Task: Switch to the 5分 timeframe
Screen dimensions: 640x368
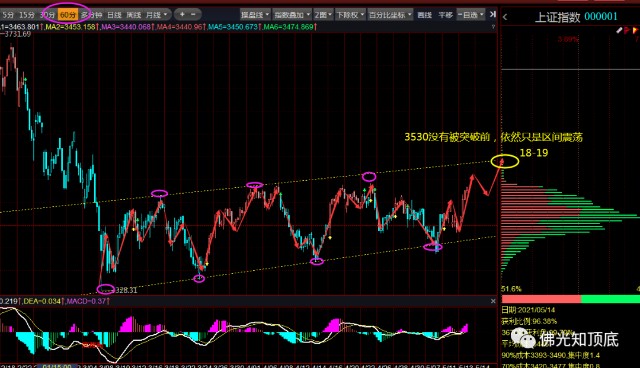Action: click(x=8, y=15)
